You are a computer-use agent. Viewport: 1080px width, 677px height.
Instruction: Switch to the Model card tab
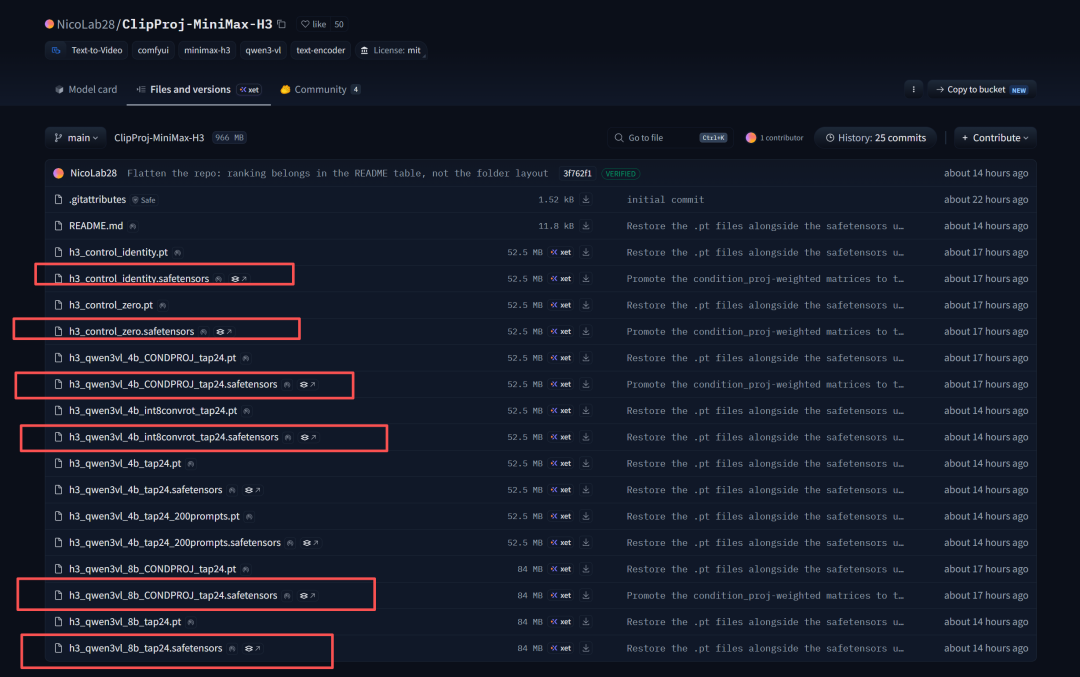tap(86, 90)
